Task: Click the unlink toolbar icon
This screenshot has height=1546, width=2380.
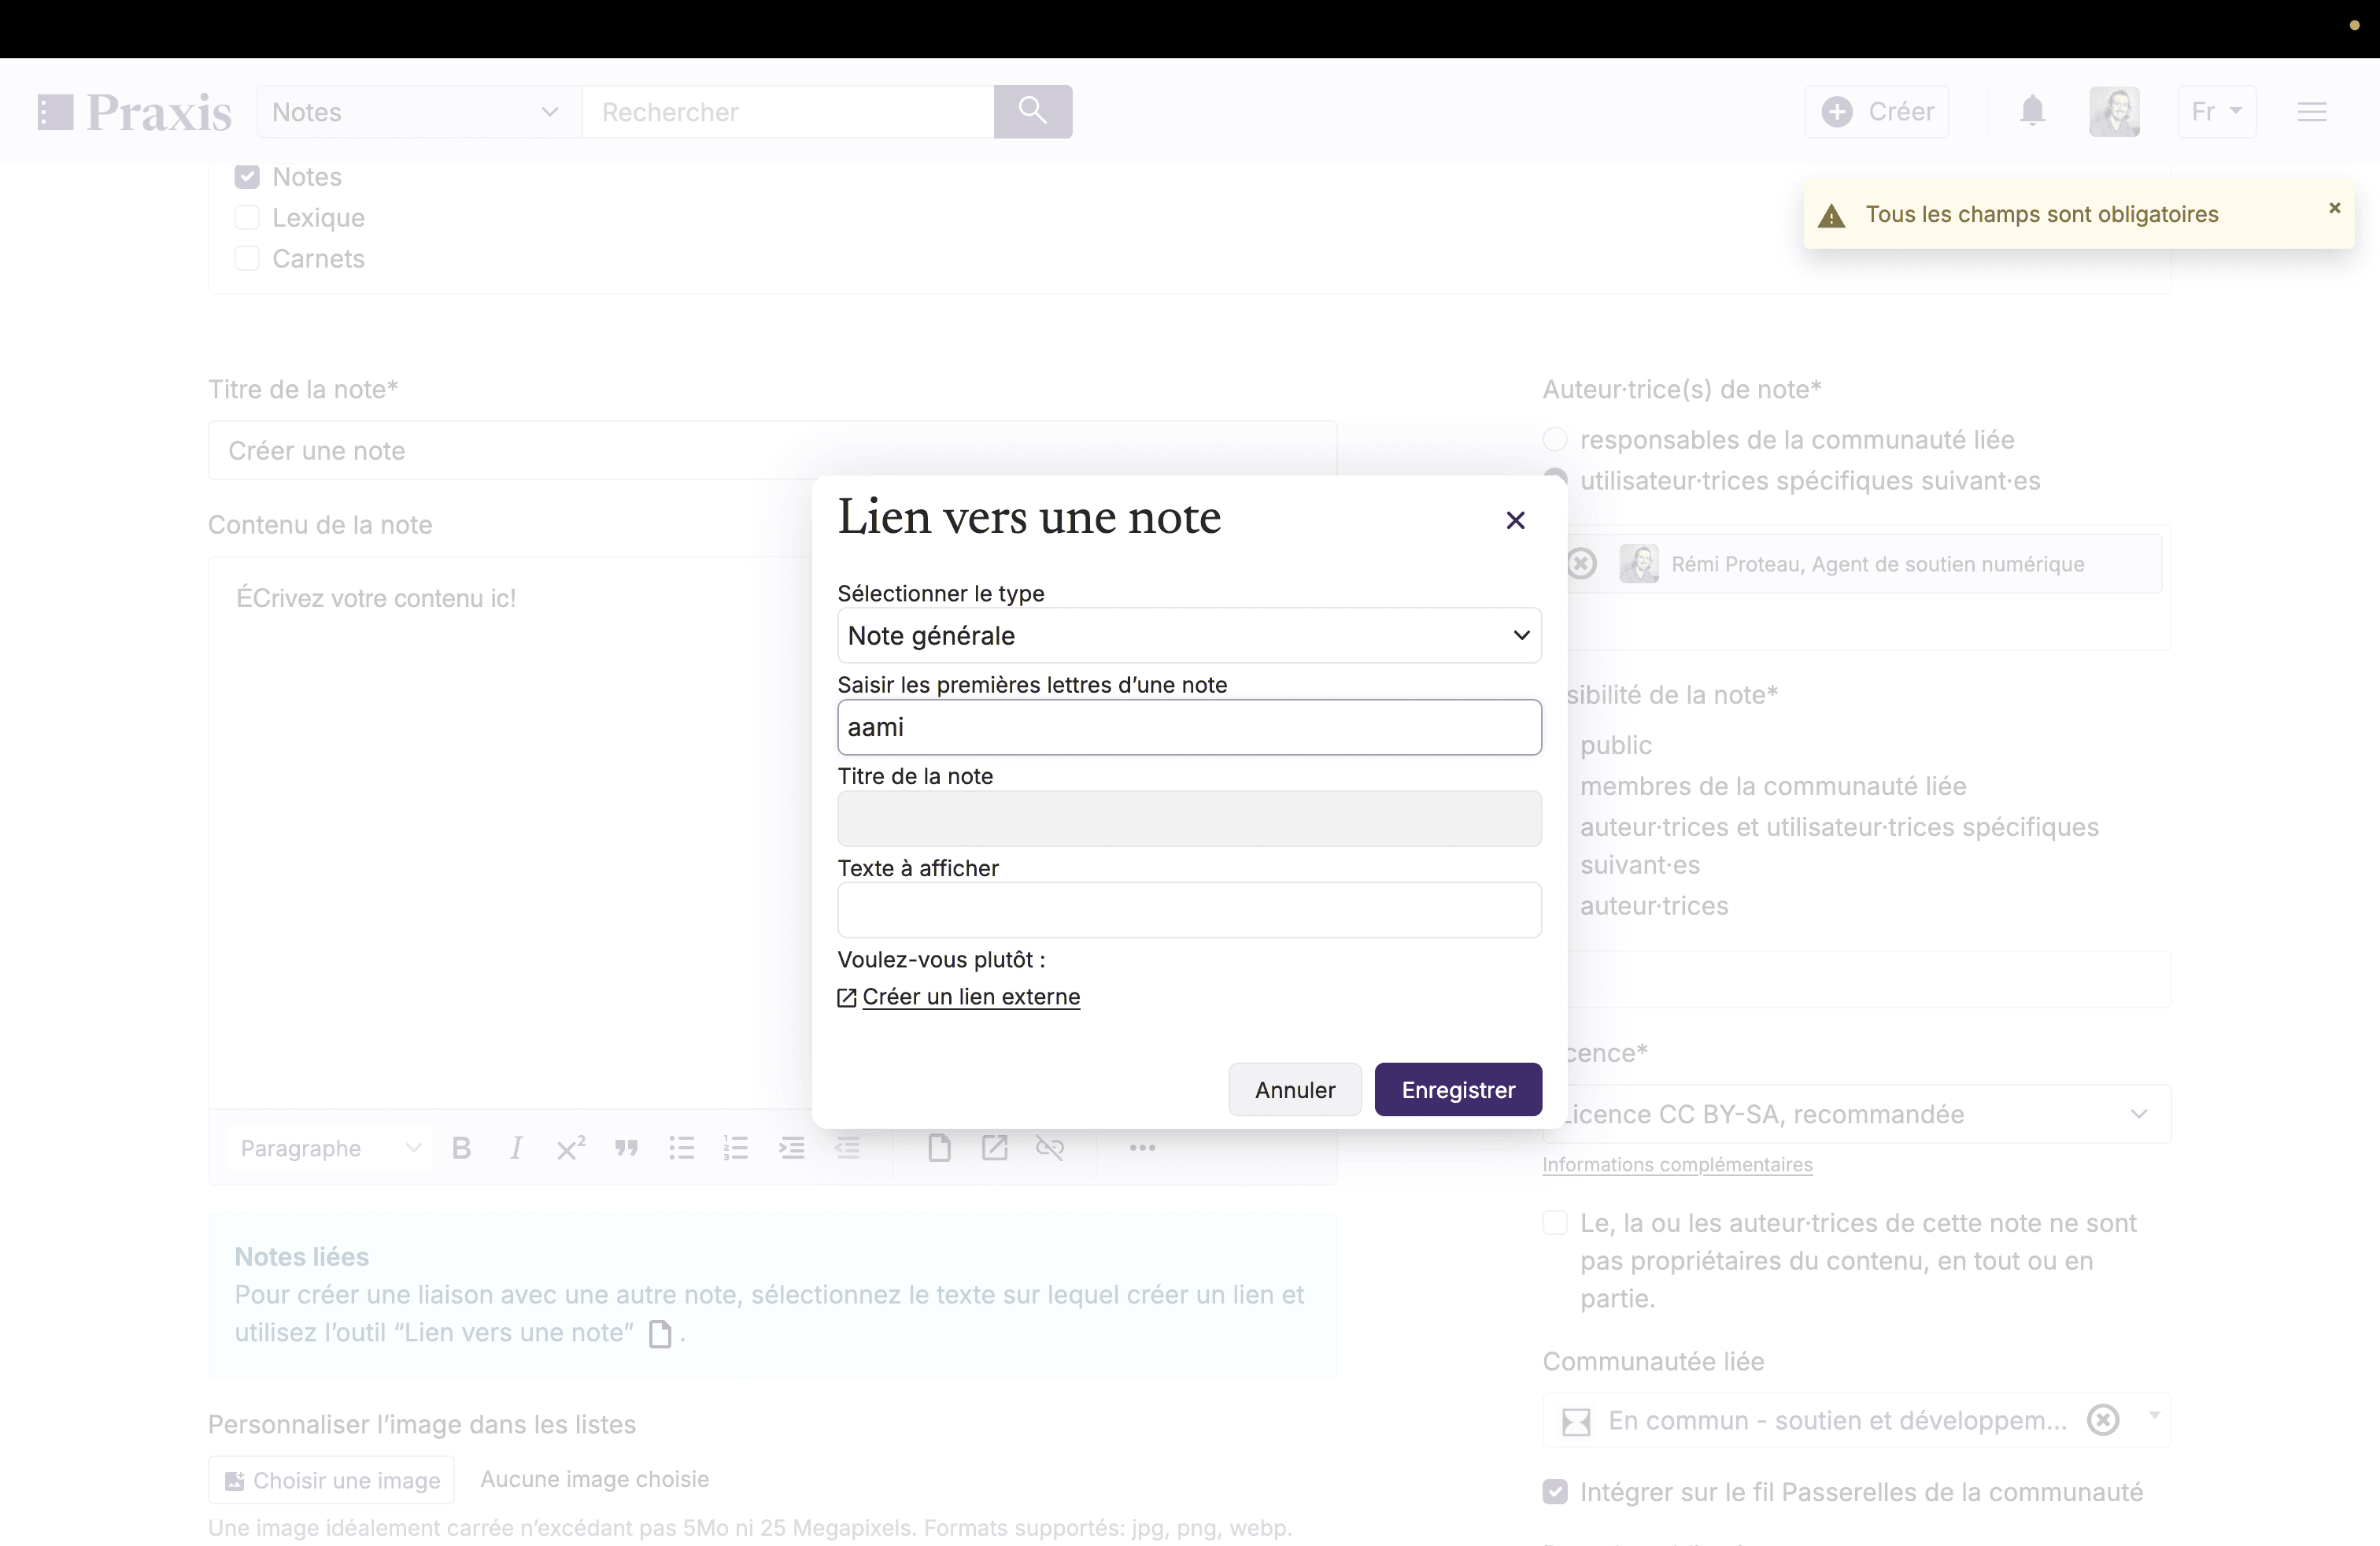Action: click(x=1050, y=1148)
